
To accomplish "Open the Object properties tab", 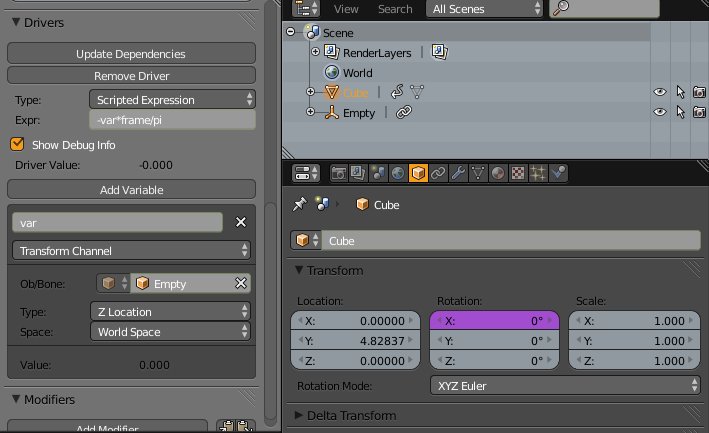I will [418, 173].
